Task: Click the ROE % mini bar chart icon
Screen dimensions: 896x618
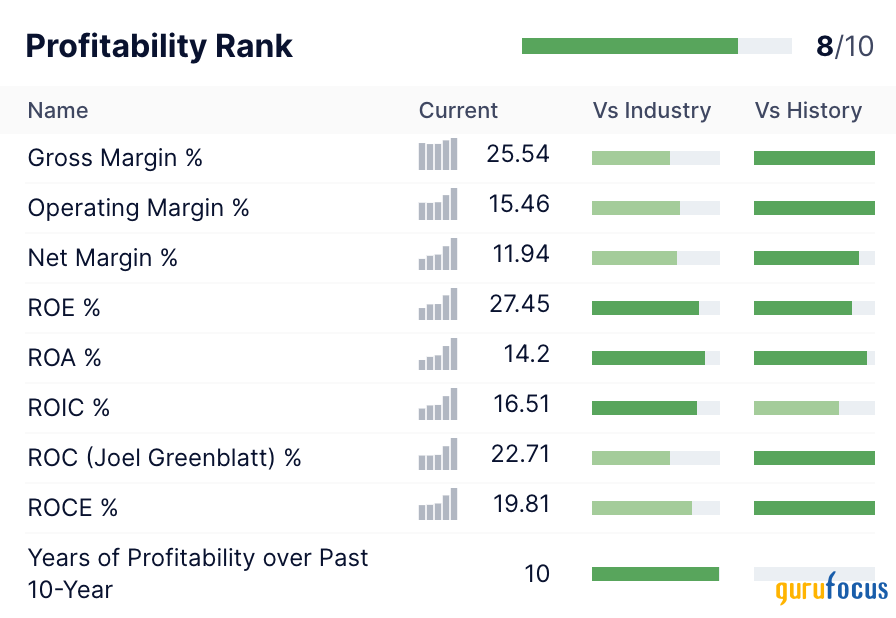Action: click(x=438, y=305)
